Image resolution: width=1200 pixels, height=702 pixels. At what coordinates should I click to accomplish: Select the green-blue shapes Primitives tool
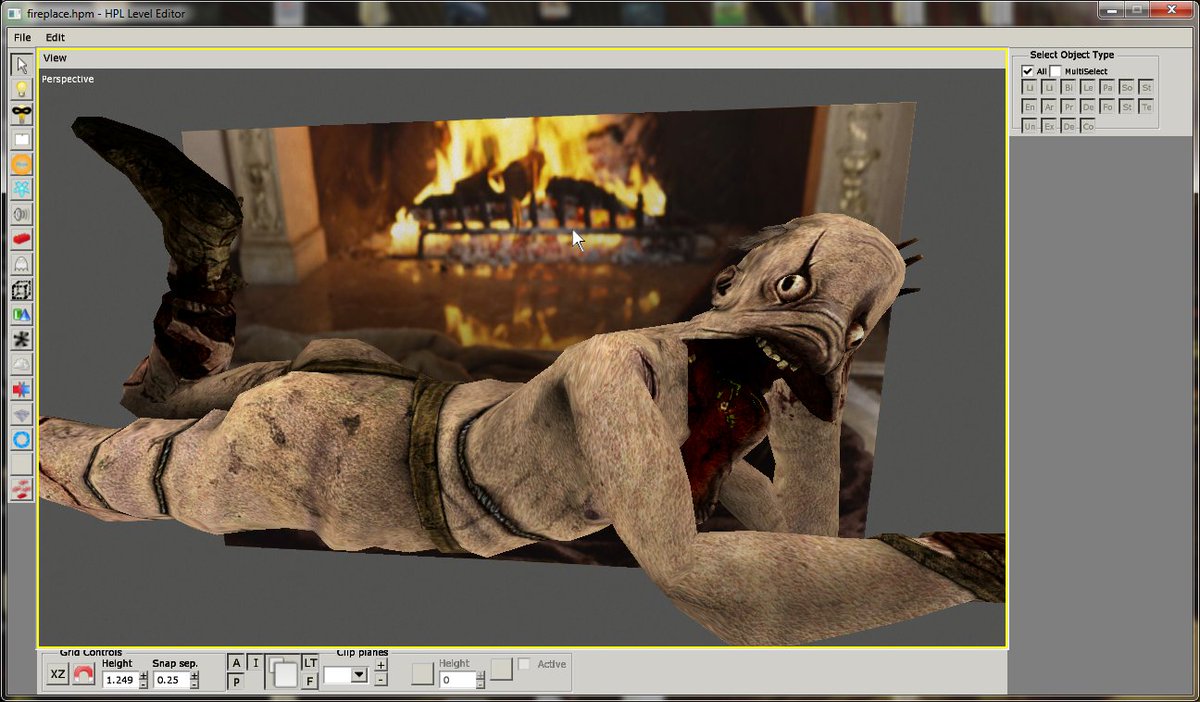(21, 315)
